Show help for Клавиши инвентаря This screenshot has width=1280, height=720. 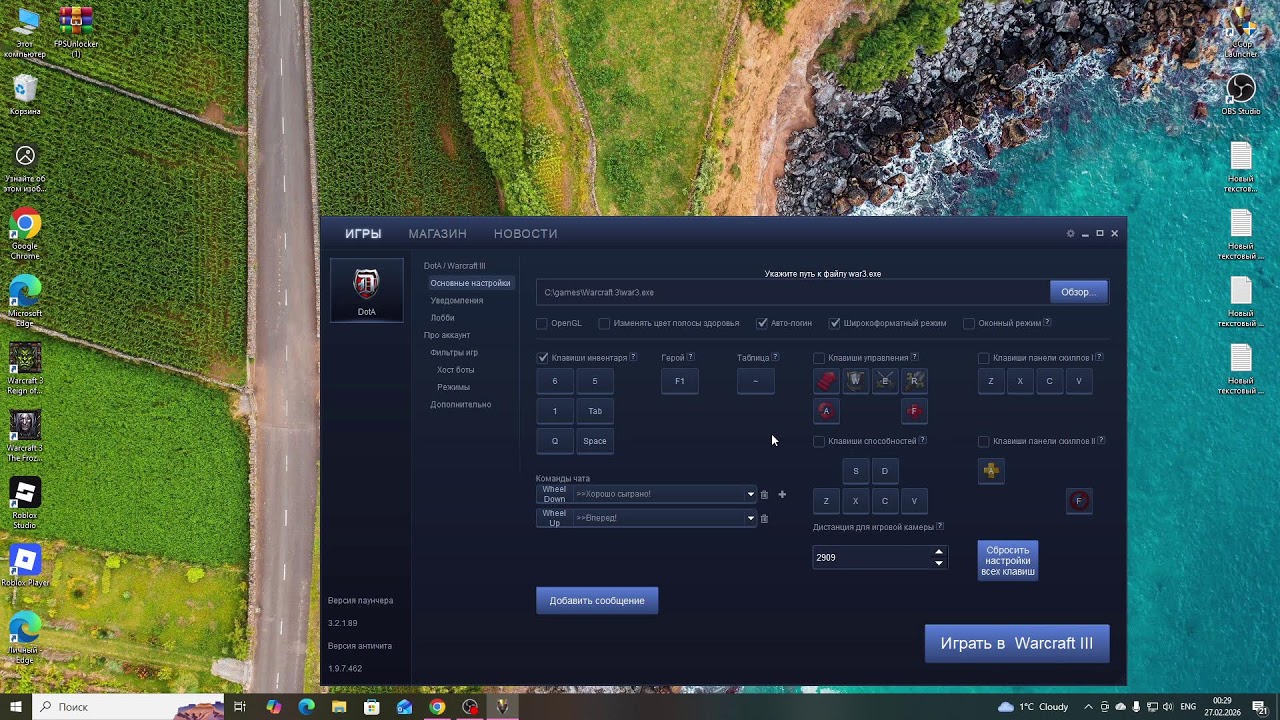tap(633, 357)
